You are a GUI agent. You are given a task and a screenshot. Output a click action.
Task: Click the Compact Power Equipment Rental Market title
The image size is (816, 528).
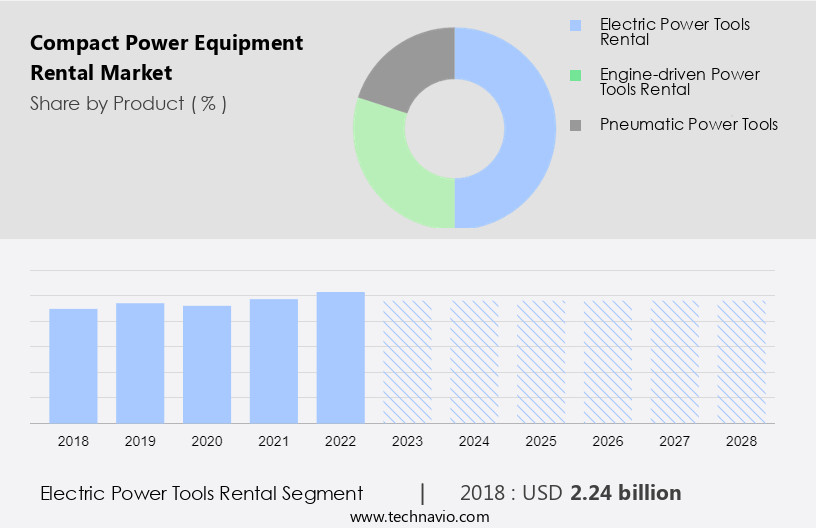[x=166, y=58]
